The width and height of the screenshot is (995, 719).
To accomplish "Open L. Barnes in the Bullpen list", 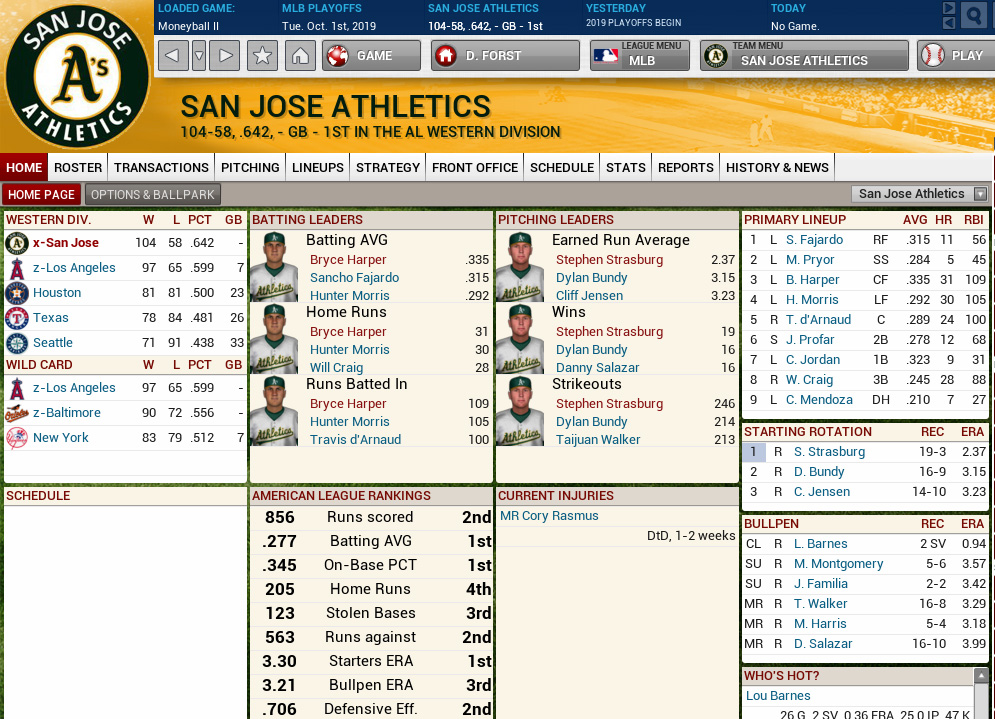I will [x=820, y=544].
